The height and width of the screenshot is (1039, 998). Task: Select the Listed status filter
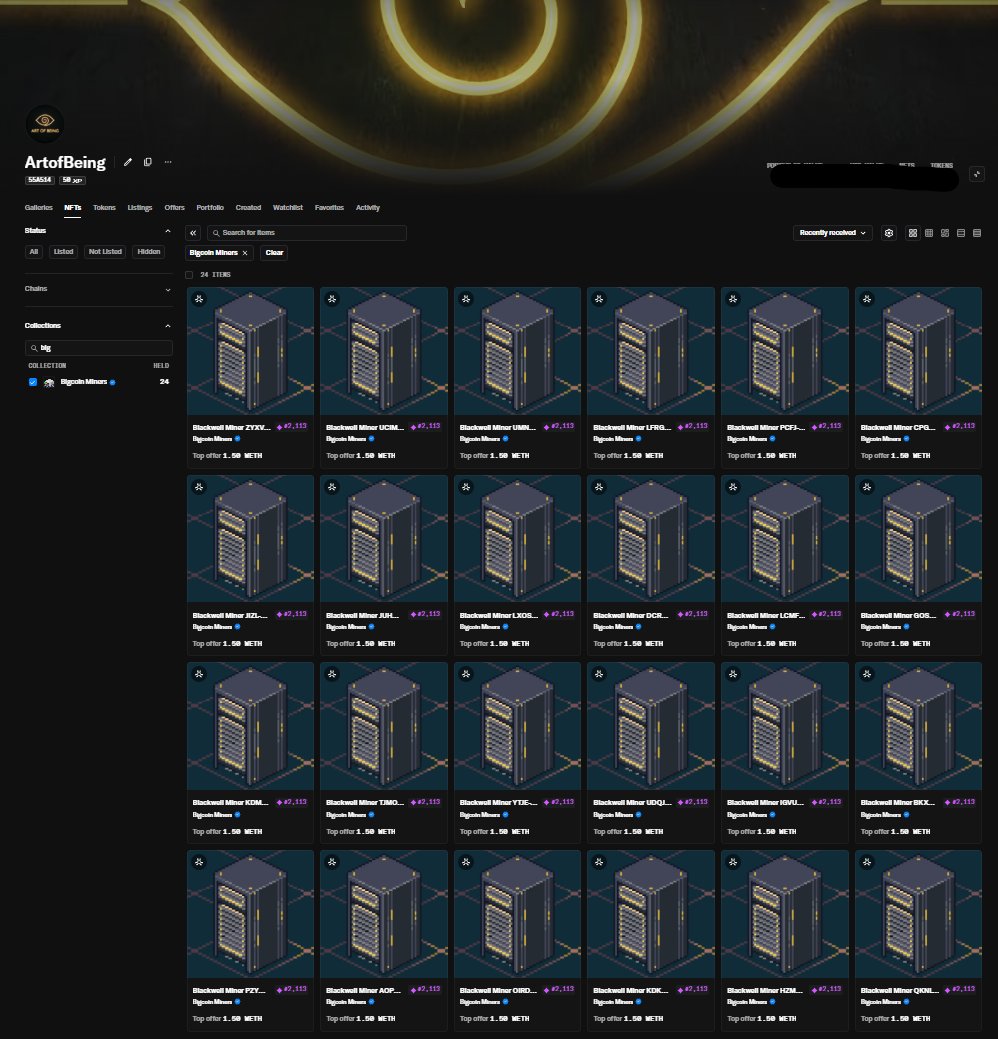pos(64,252)
